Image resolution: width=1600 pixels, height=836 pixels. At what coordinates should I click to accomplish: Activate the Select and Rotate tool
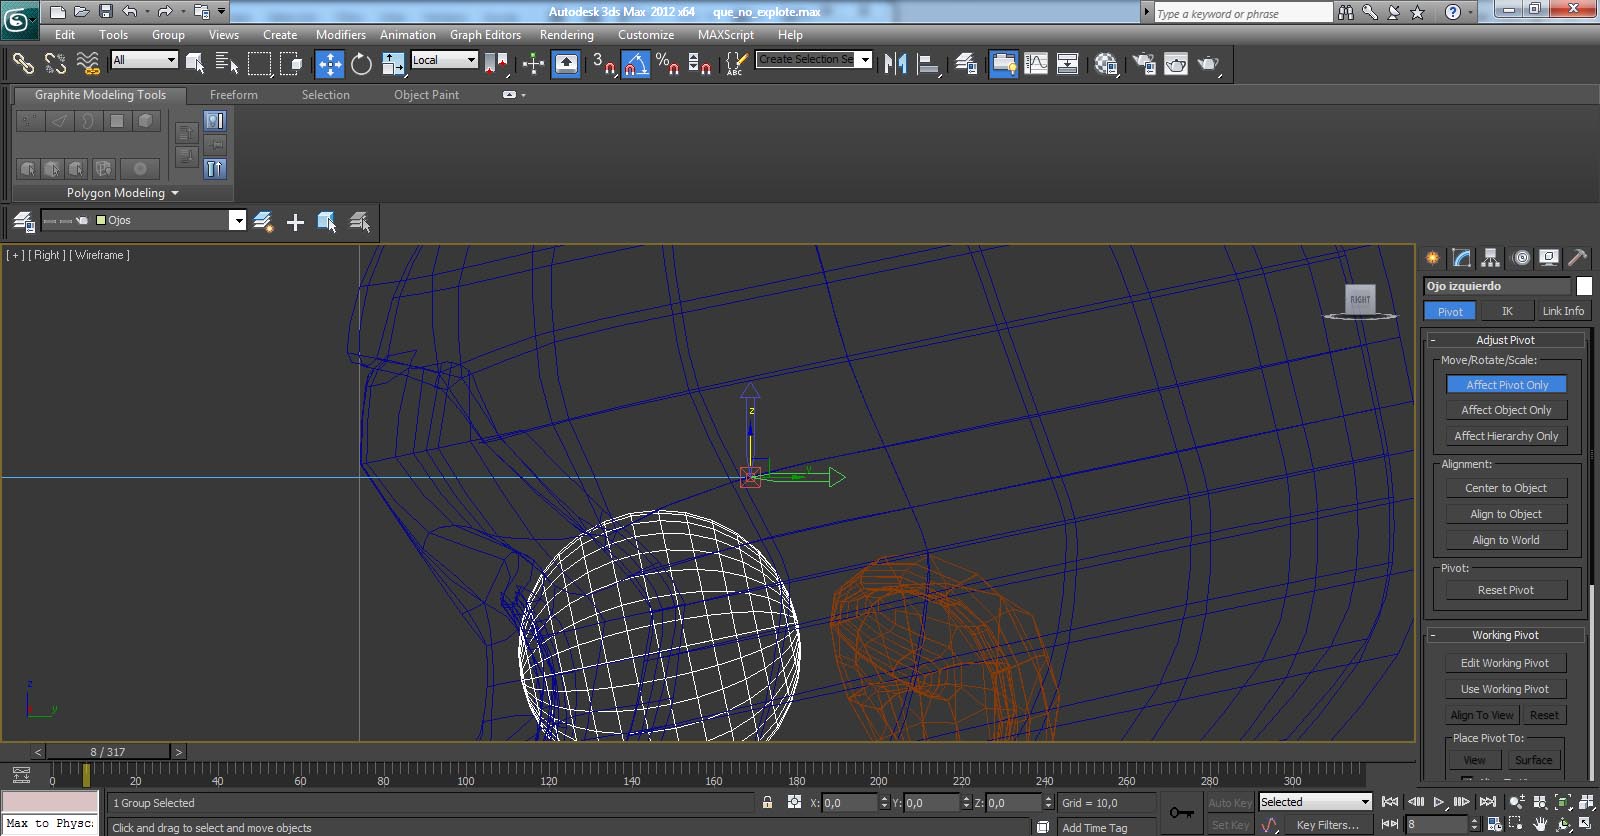coord(361,64)
